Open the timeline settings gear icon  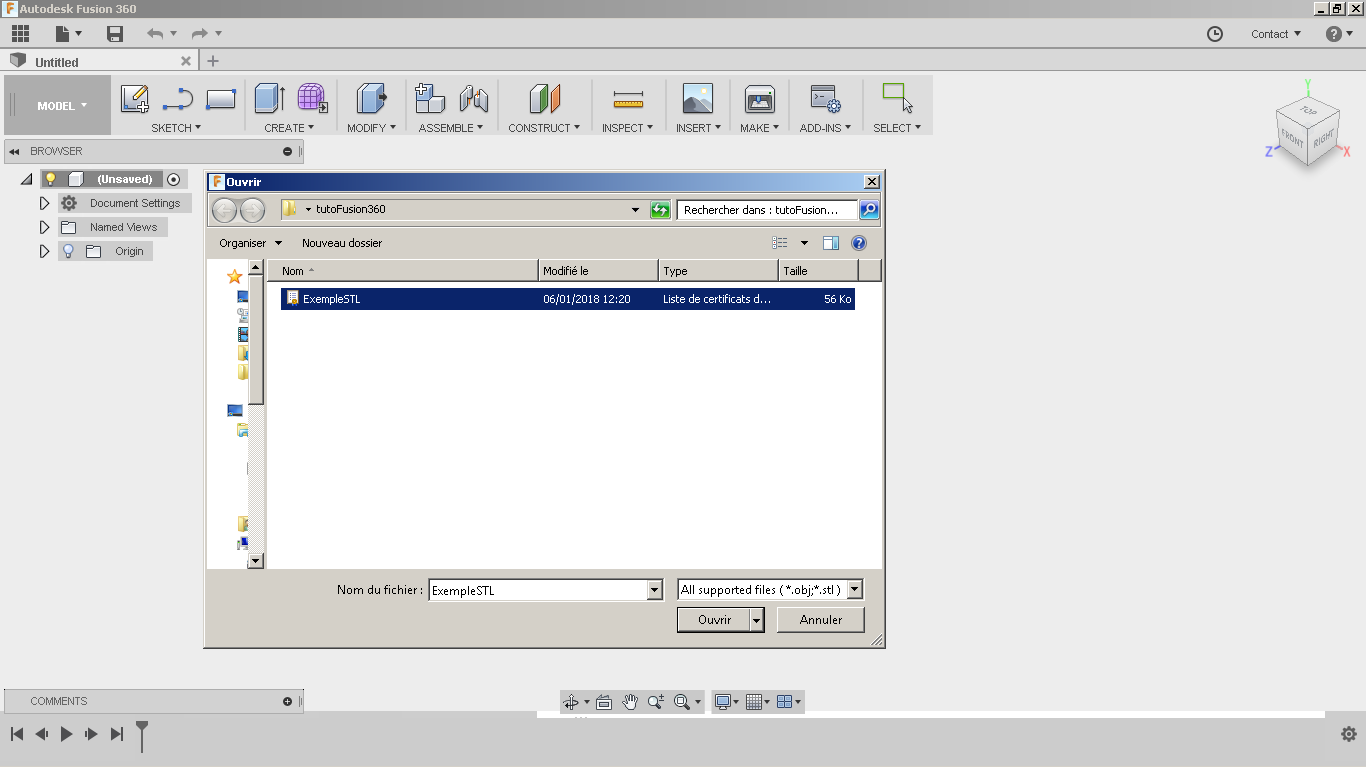point(1349,734)
